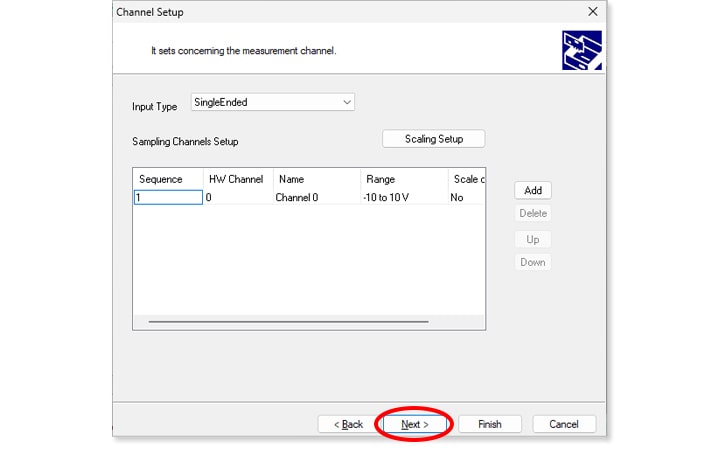The height and width of the screenshot is (456, 720).
Task: Open the Input Type dropdown
Action: click(271, 102)
